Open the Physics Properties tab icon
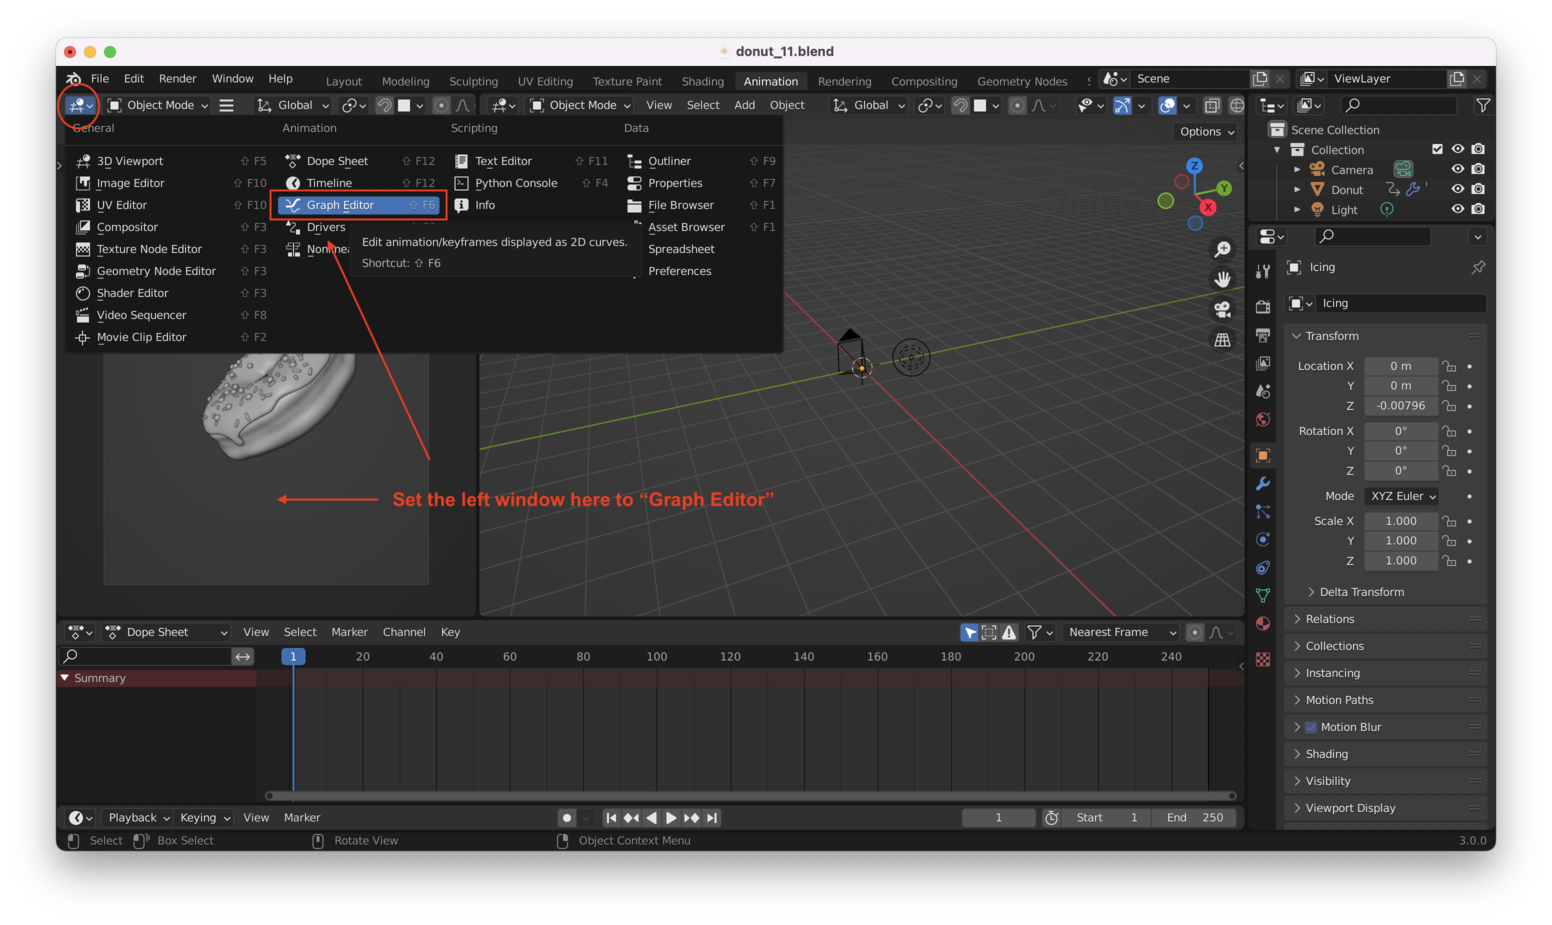 coord(1263,538)
